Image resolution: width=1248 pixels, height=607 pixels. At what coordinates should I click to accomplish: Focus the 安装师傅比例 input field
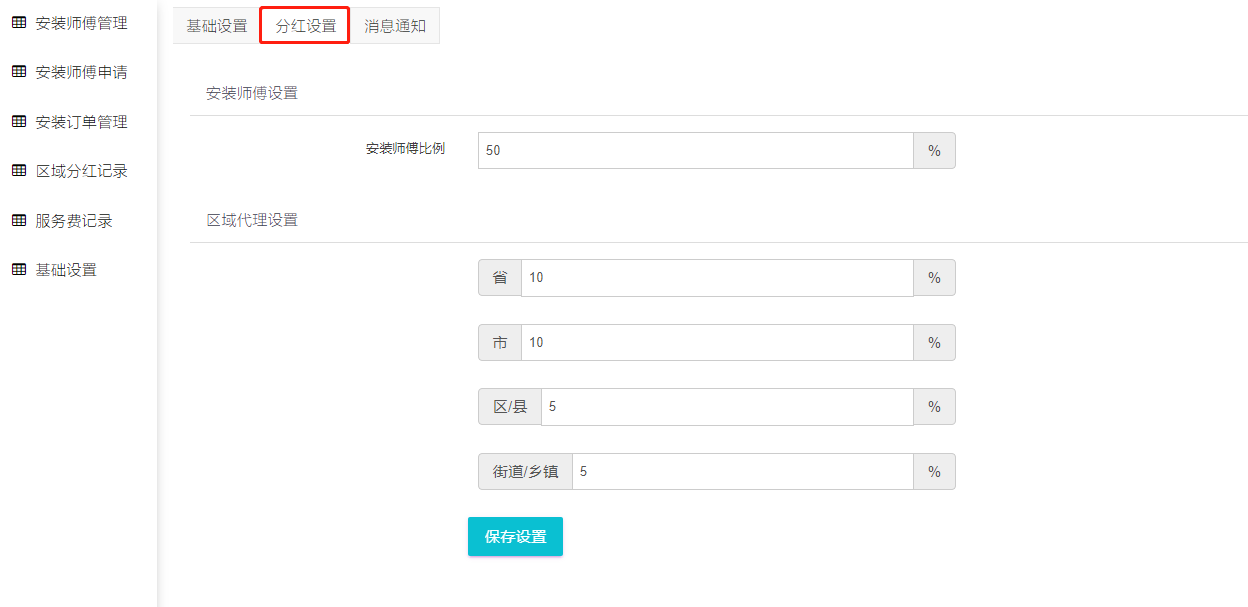click(x=695, y=150)
